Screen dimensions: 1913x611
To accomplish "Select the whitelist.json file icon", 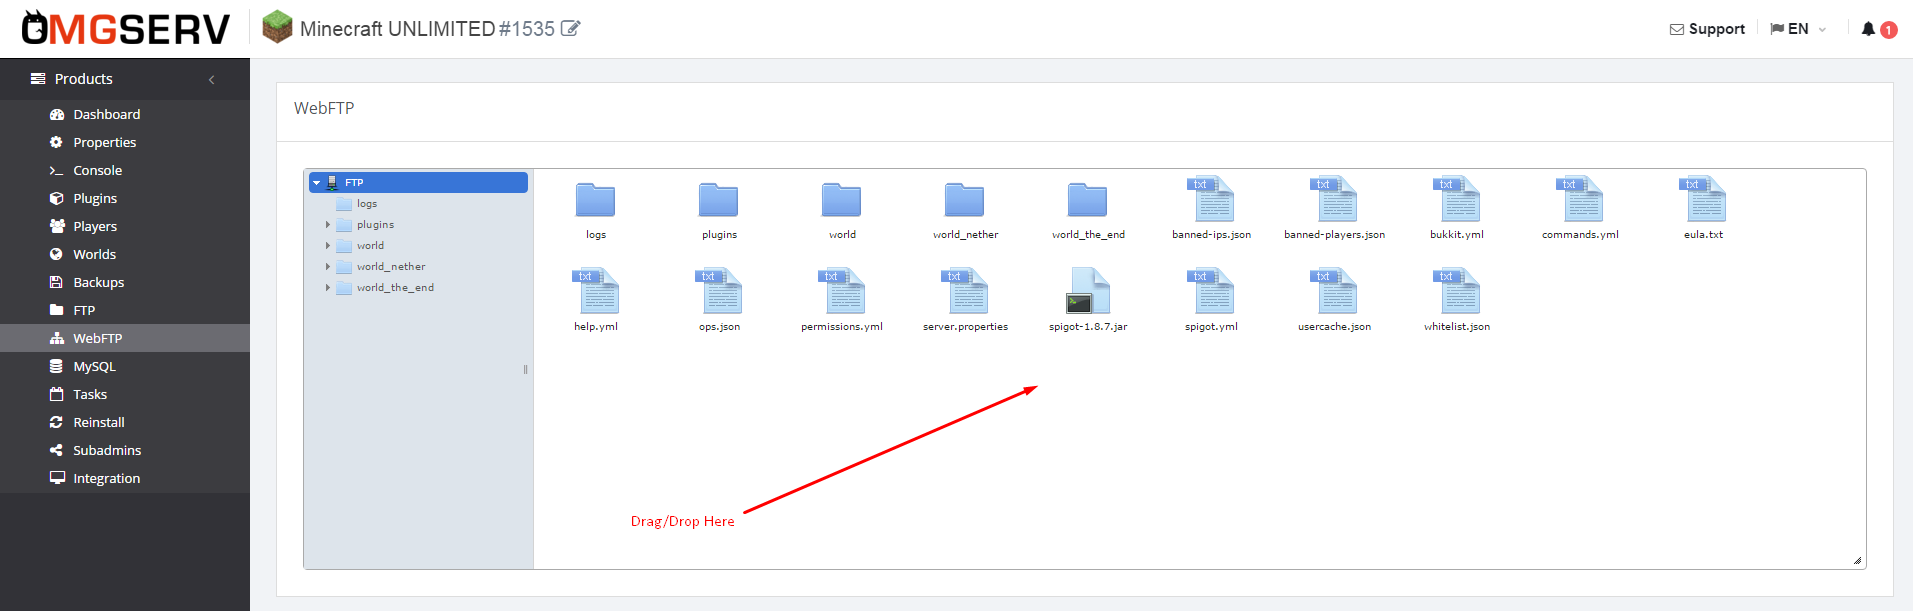I will 1457,292.
